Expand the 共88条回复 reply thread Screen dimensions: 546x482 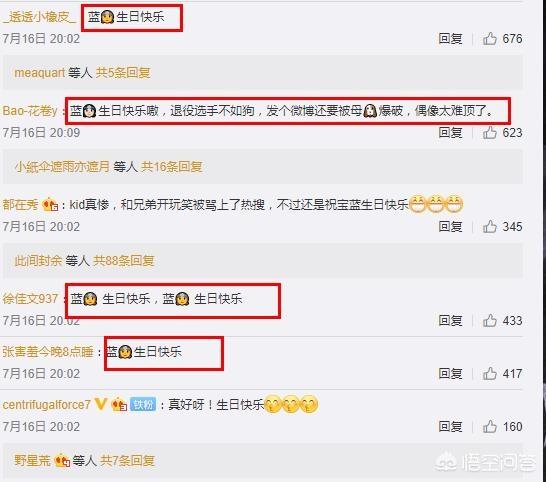click(124, 261)
